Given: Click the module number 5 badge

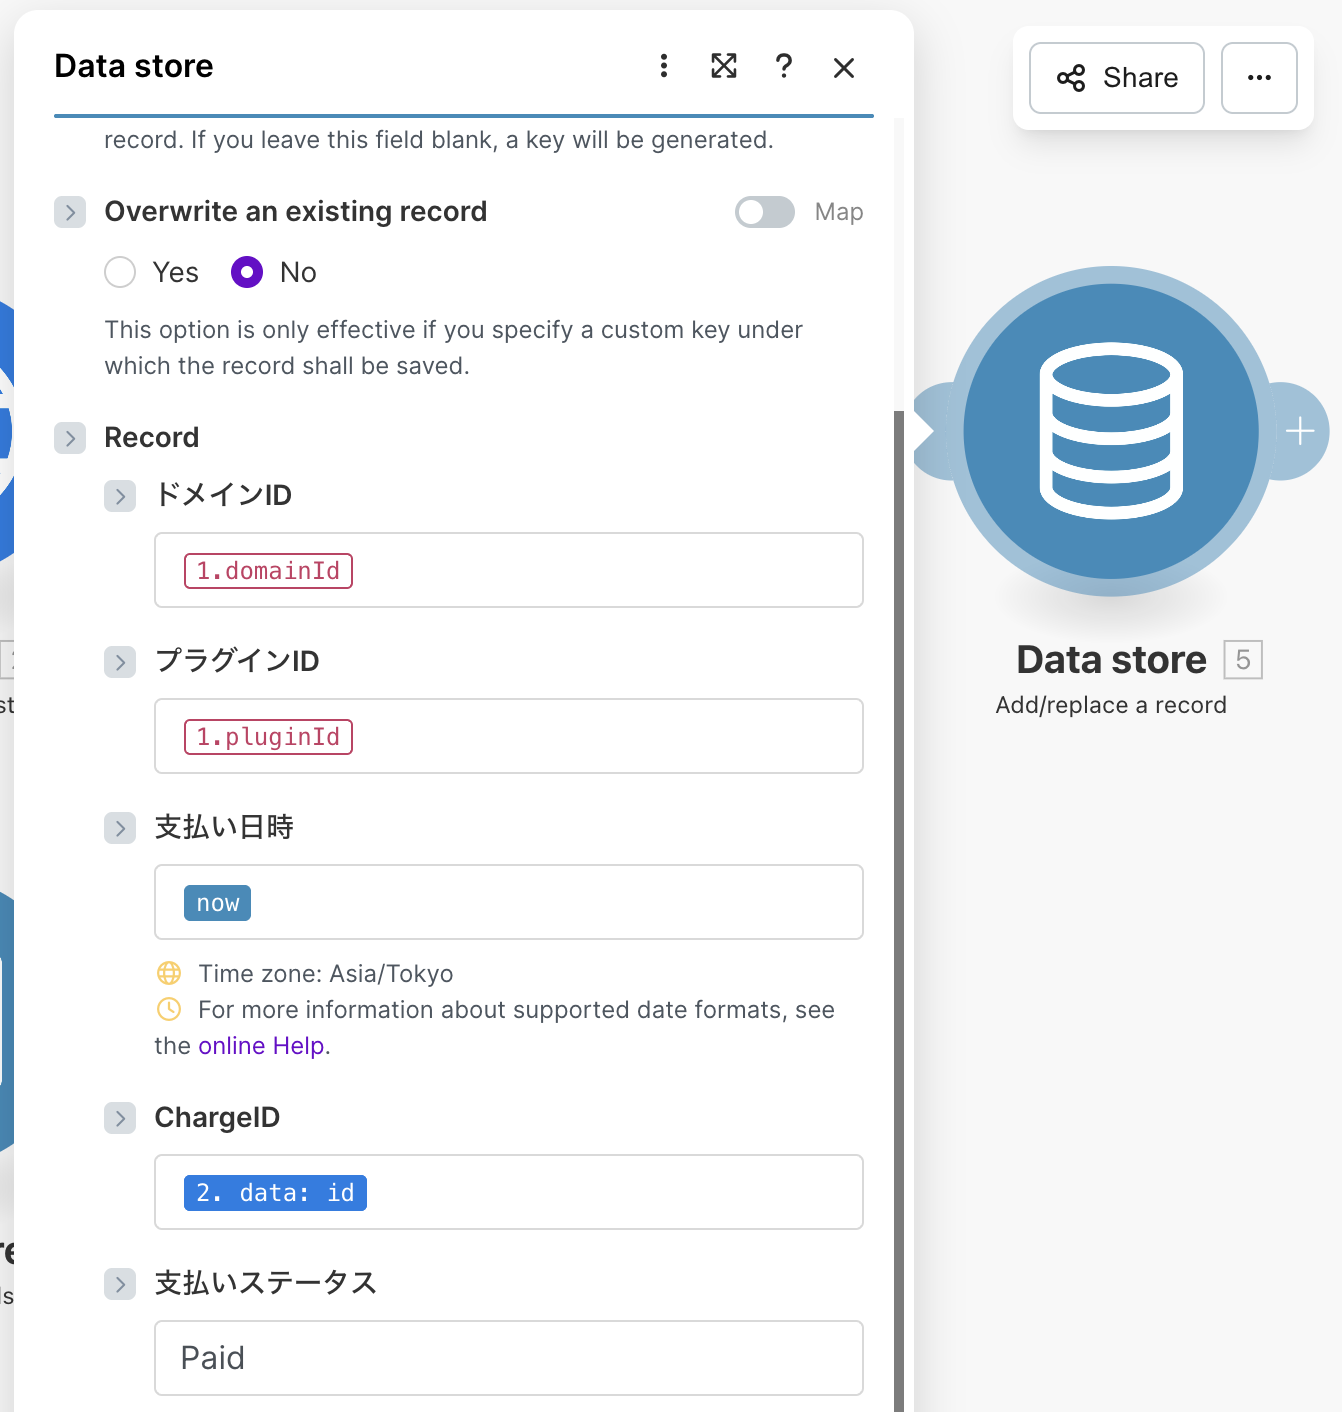Looking at the screenshot, I should click(x=1243, y=660).
